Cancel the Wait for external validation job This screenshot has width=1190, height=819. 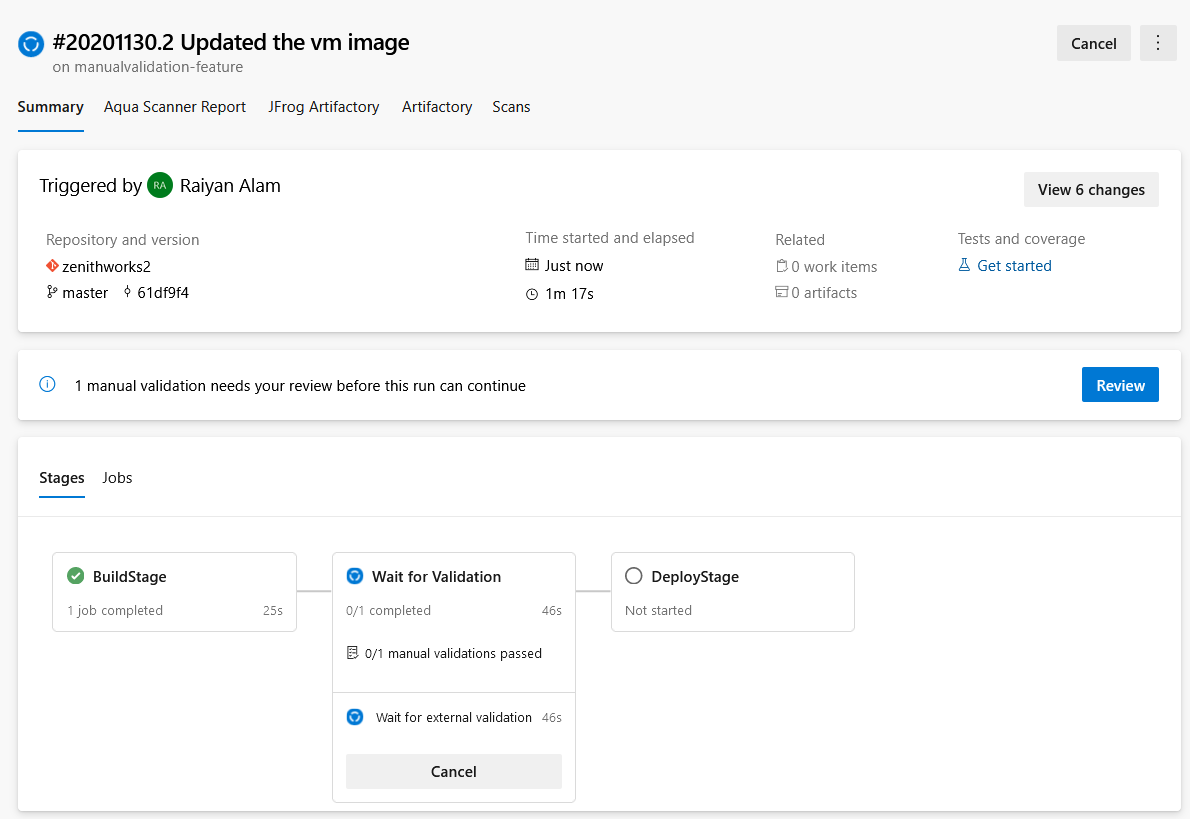[454, 772]
